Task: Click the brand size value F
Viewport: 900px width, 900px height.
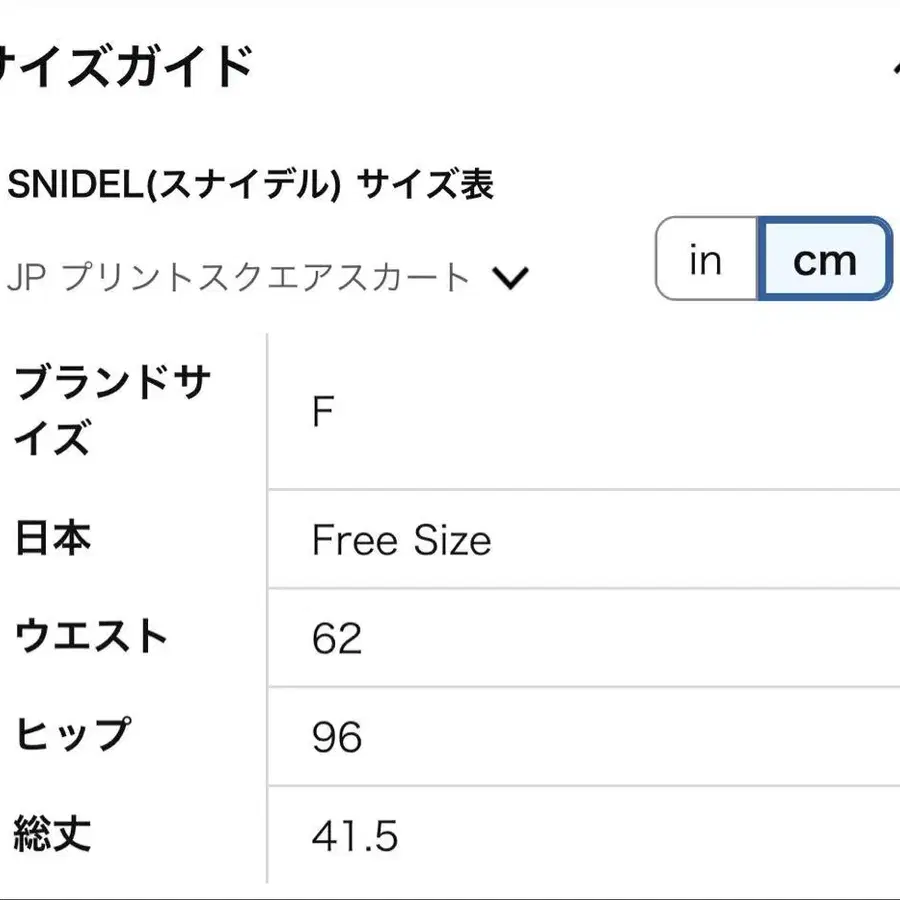Action: coord(323,412)
